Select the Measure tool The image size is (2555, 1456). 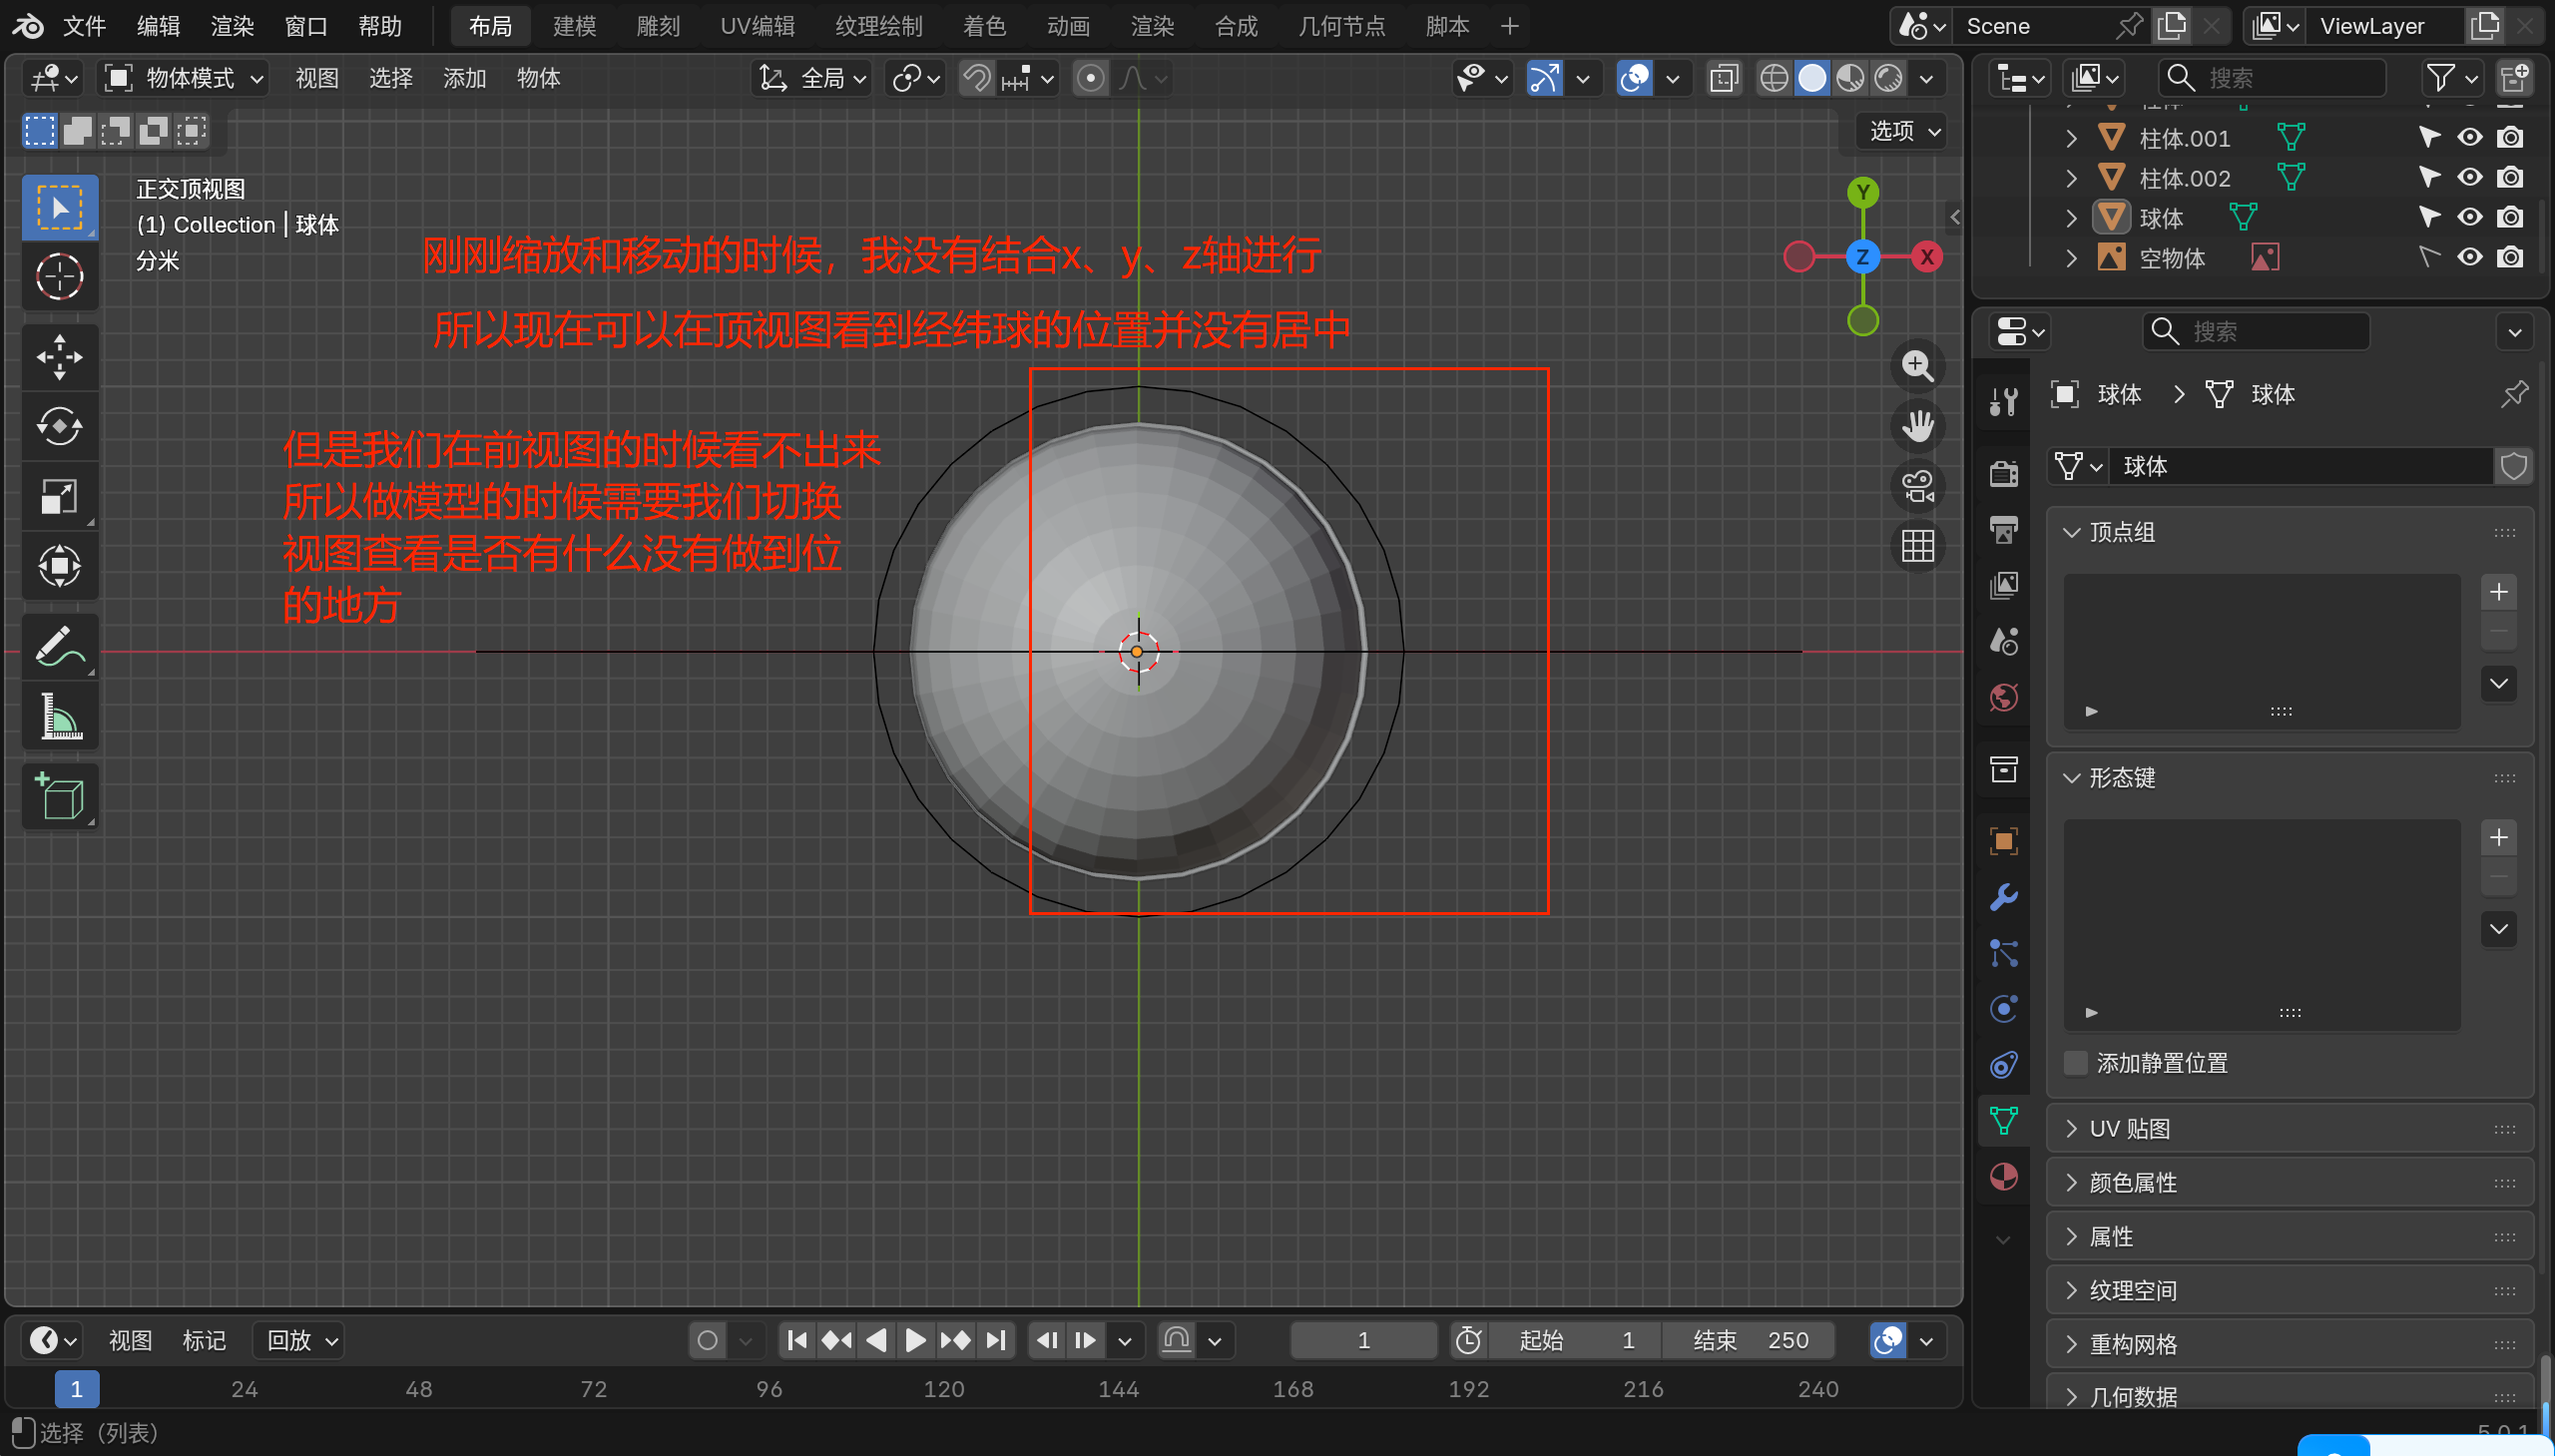(x=59, y=716)
